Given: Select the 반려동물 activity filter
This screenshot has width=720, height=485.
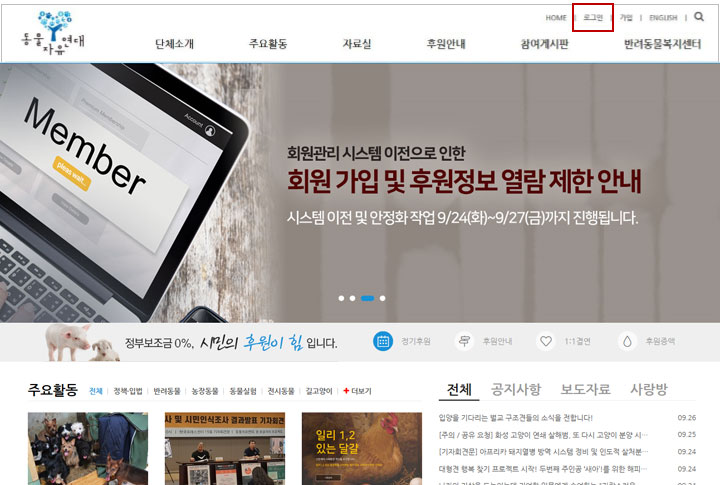Looking at the screenshot, I should tap(167, 391).
